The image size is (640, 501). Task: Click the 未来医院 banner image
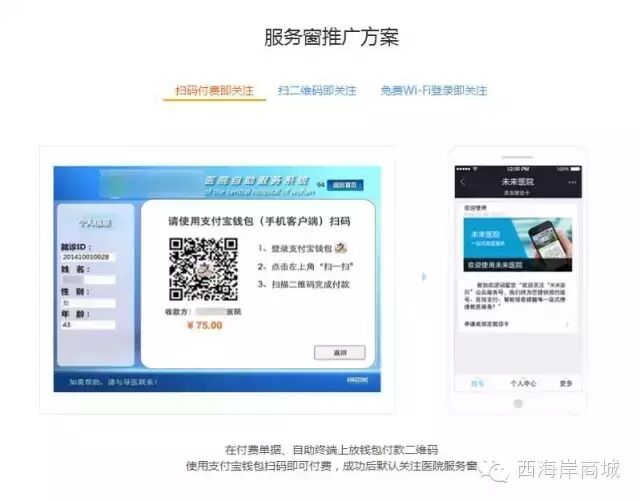tap(518, 244)
